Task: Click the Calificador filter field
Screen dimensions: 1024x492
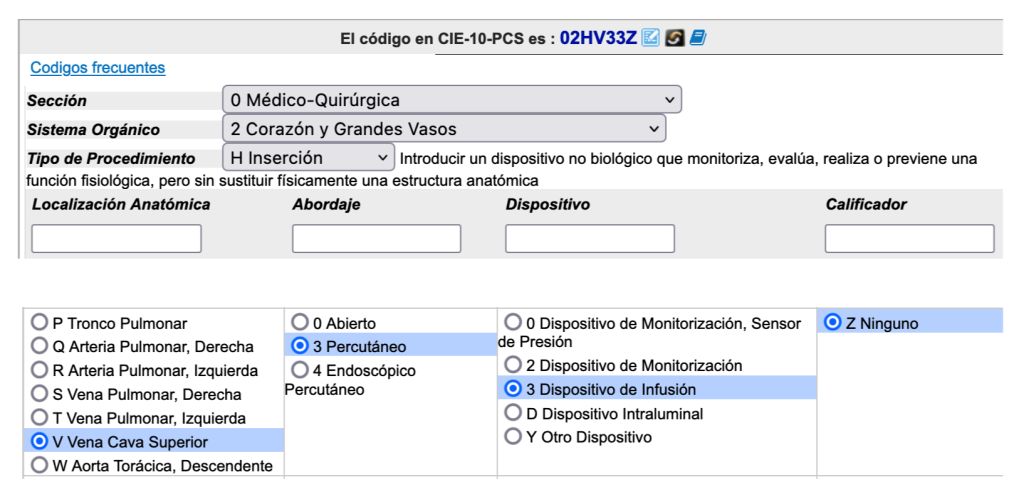Action: (909, 238)
